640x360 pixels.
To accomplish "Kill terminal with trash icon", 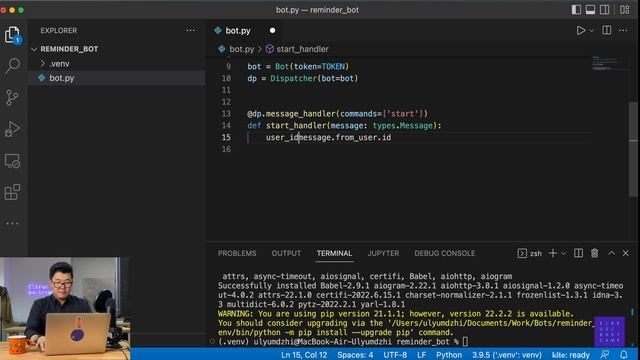I will tap(595, 253).
